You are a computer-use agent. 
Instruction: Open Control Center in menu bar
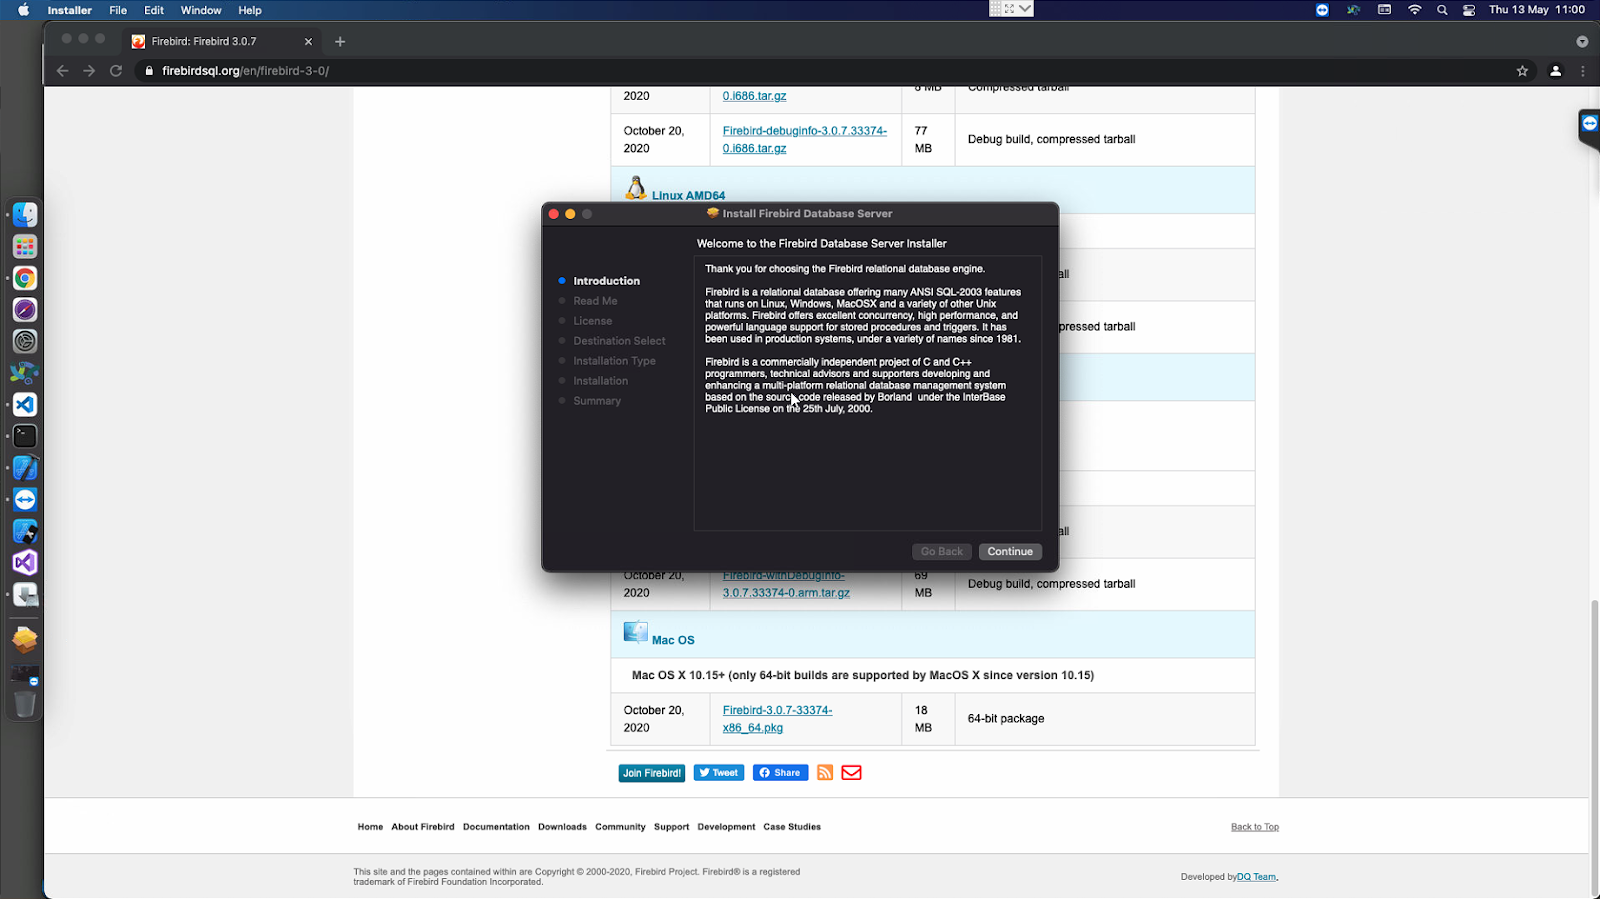1469,10
